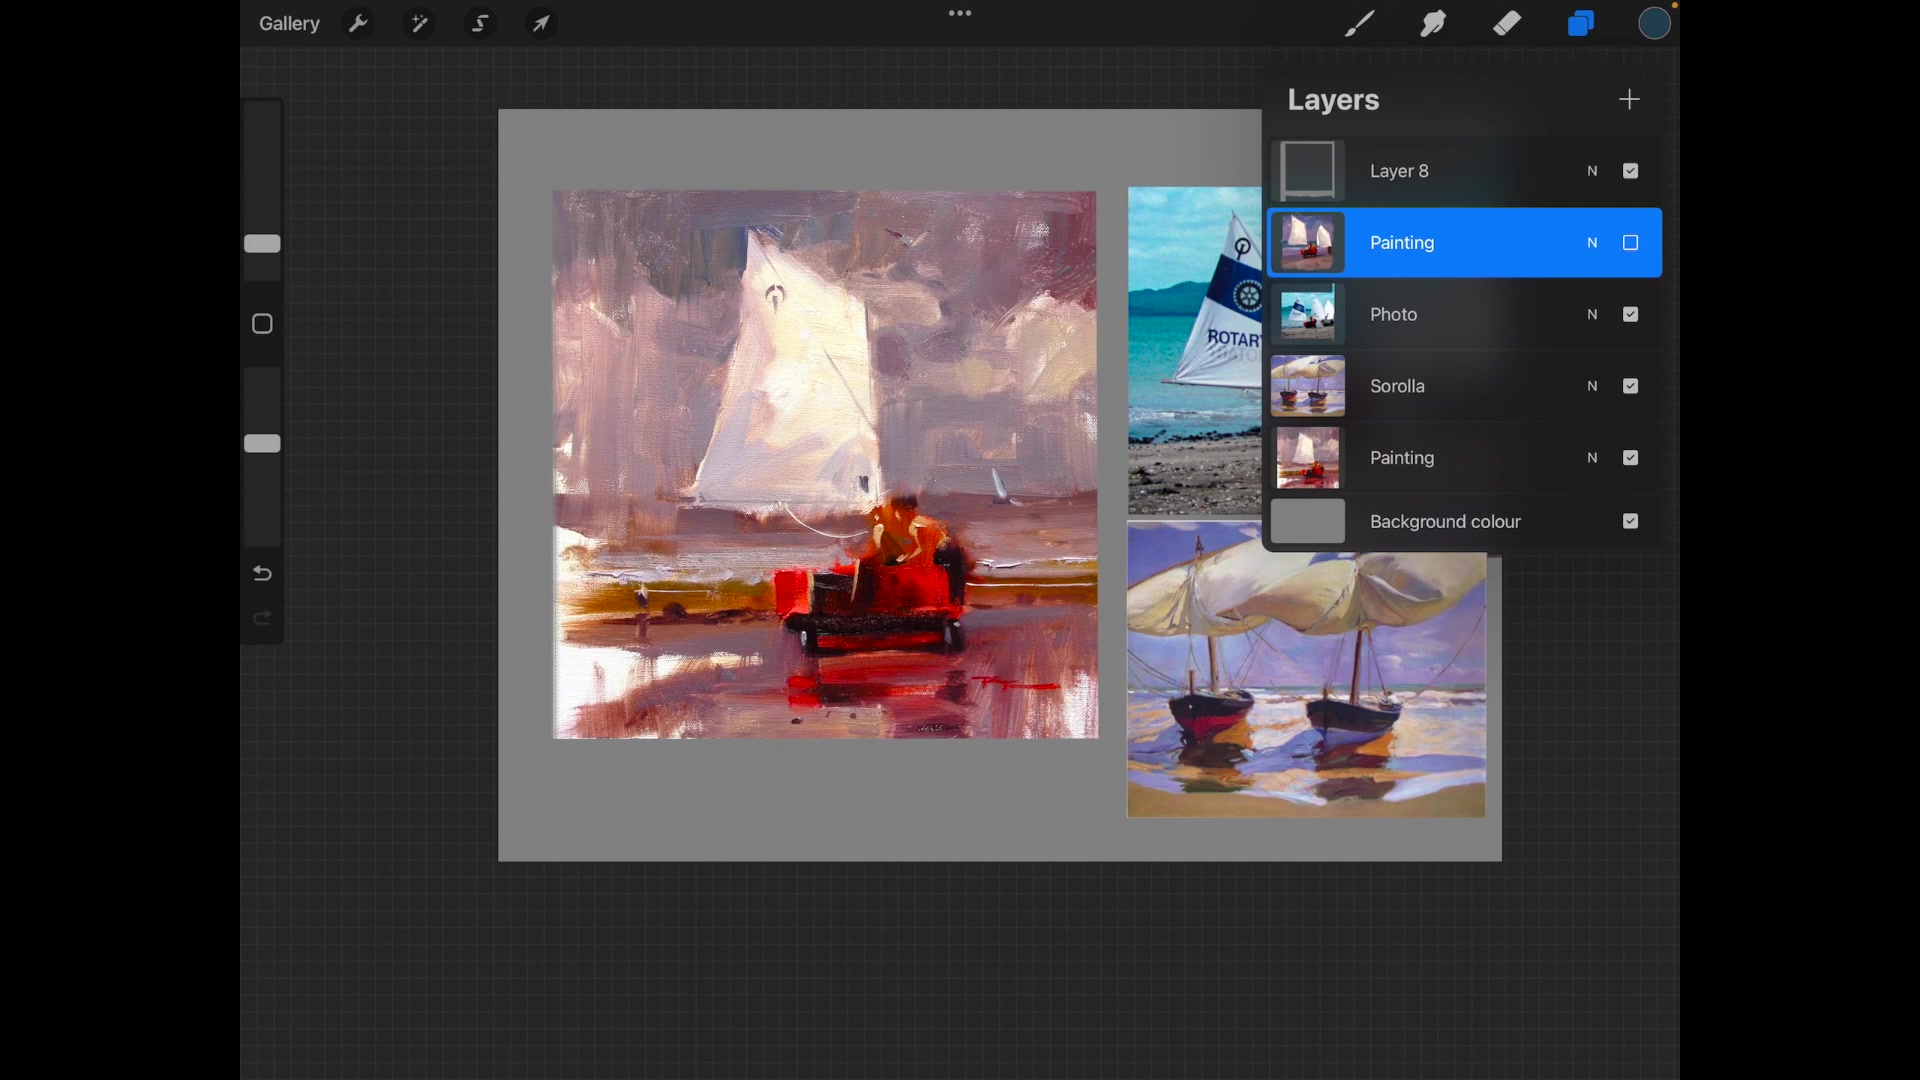This screenshot has height=1080, width=1920.
Task: Select the Photo layer thumbnail
Action: 1308,314
